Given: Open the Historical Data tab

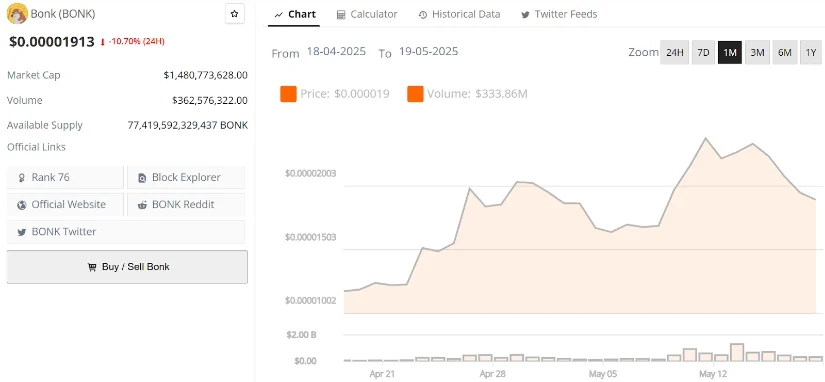Looking at the screenshot, I should coord(459,14).
